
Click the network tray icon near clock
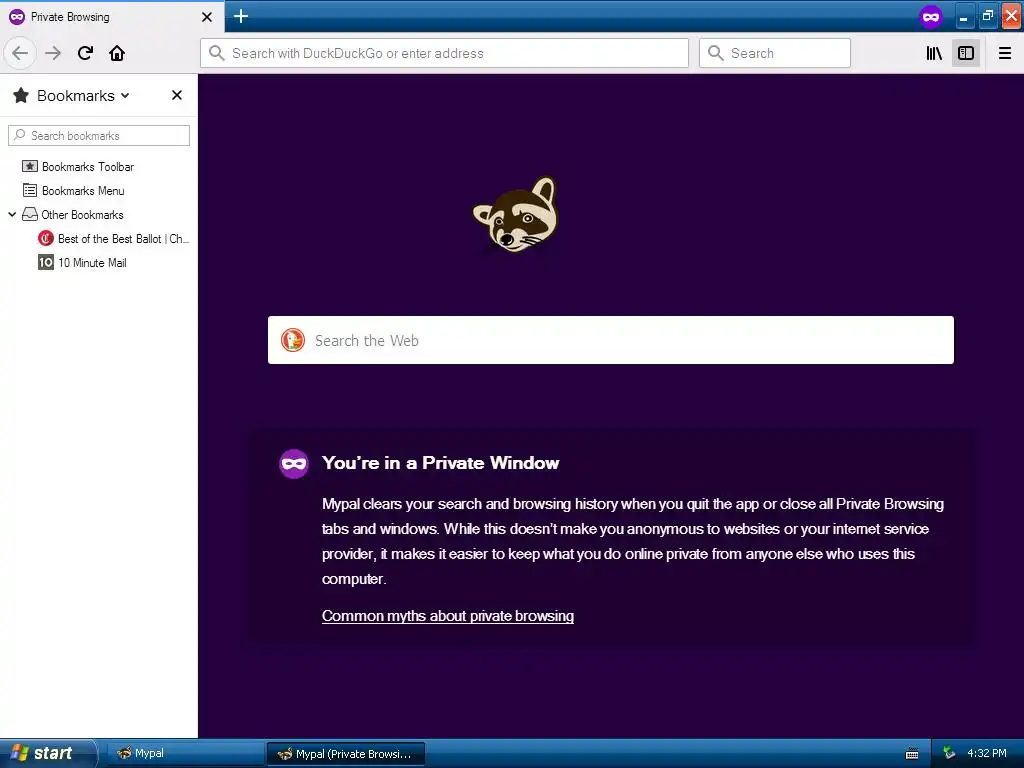coord(950,753)
